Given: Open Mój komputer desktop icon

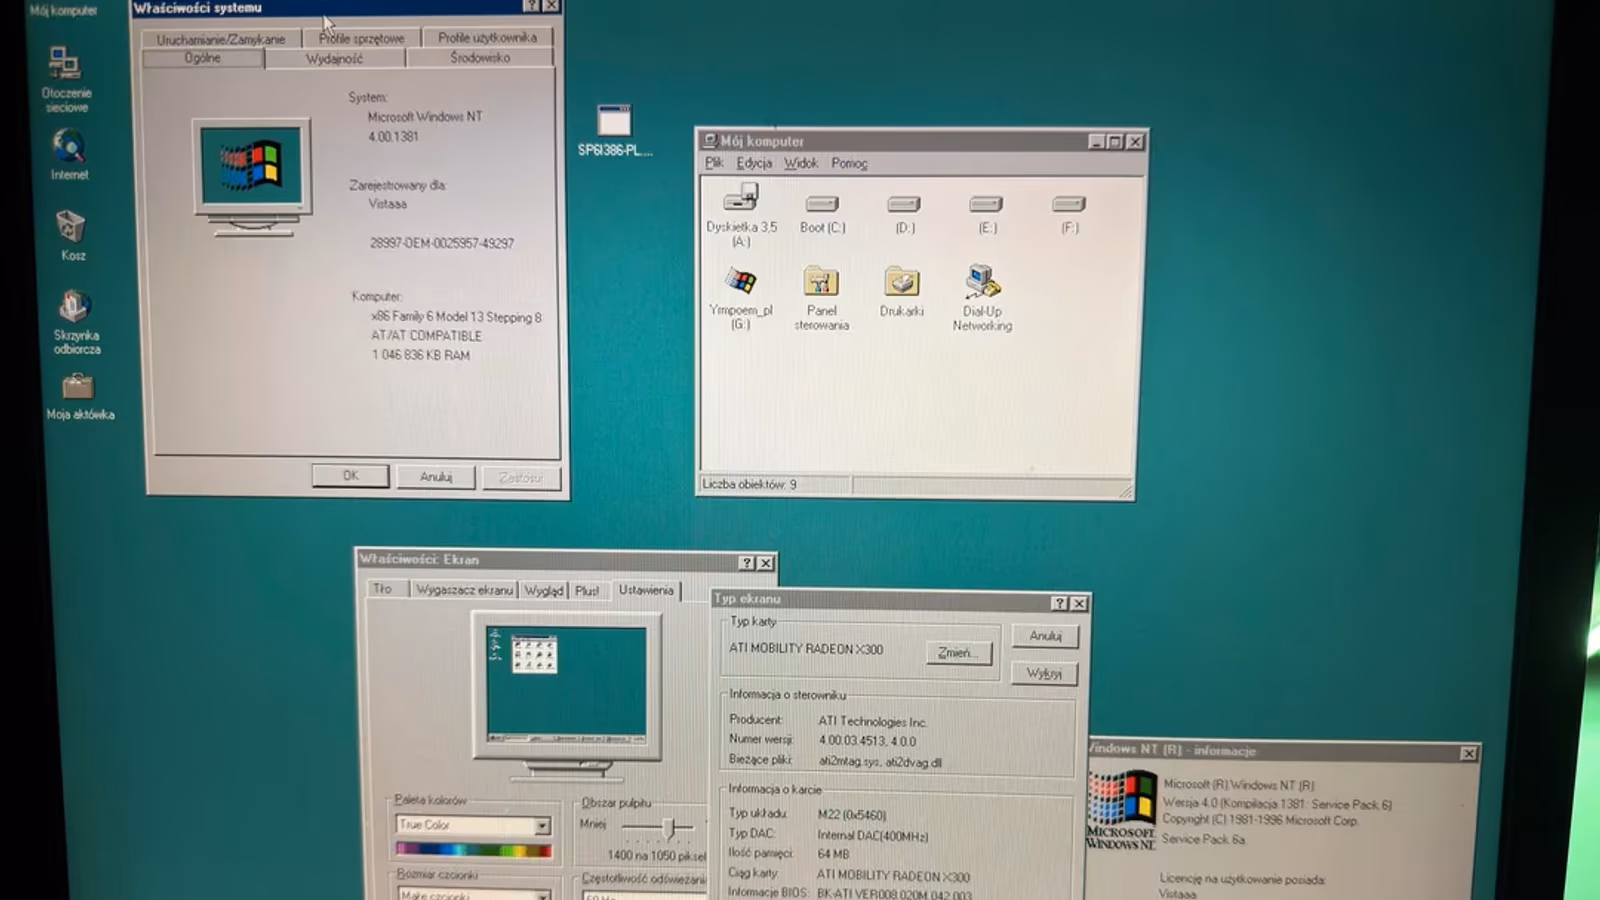Looking at the screenshot, I should coord(63,10).
